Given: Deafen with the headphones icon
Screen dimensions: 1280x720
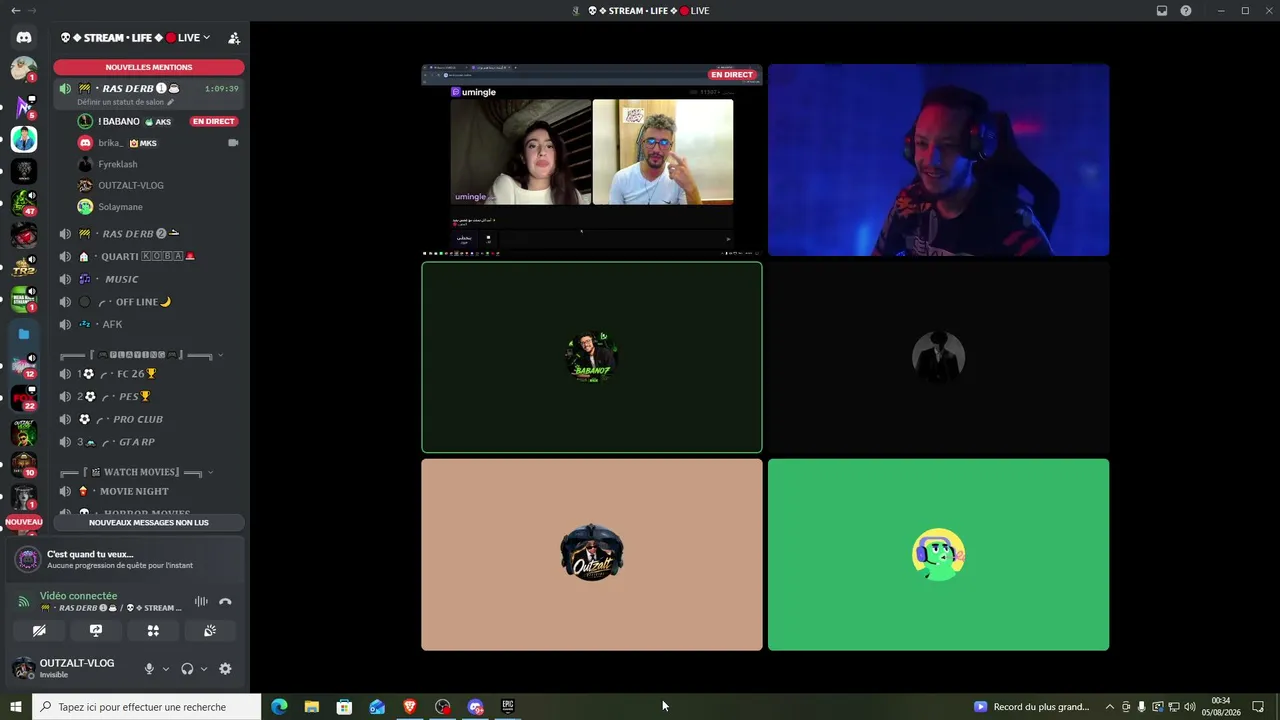Looking at the screenshot, I should [187, 669].
